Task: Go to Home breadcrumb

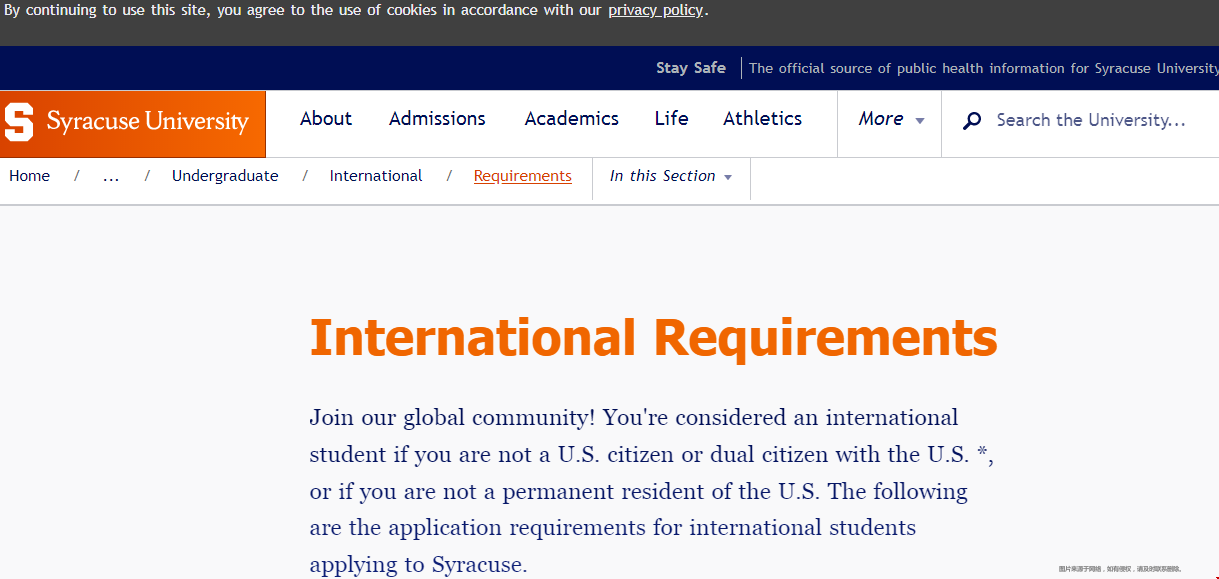Action: pyautogui.click(x=30, y=176)
